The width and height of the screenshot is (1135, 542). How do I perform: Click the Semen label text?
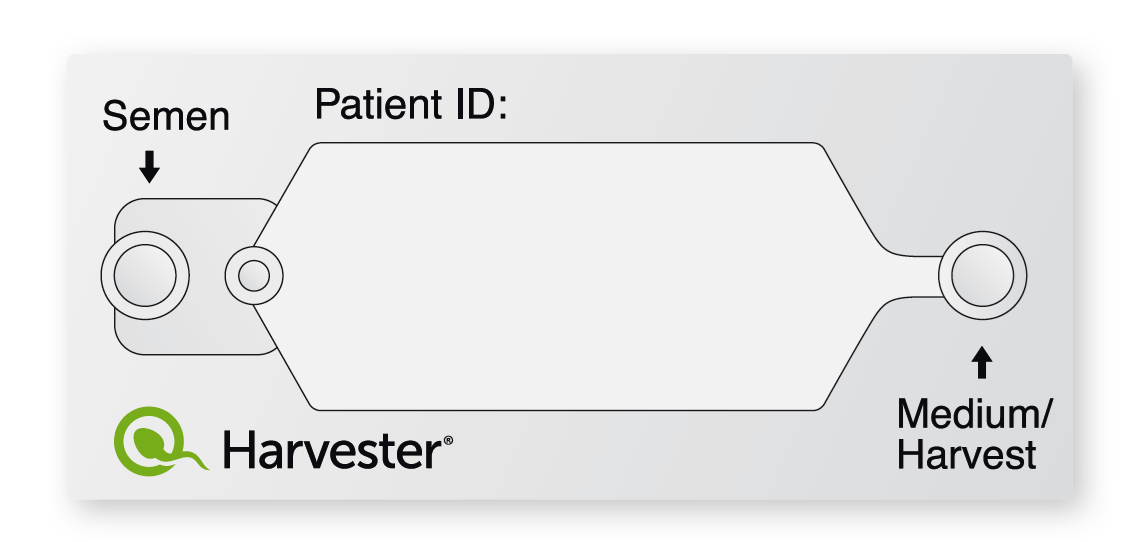pos(166,117)
